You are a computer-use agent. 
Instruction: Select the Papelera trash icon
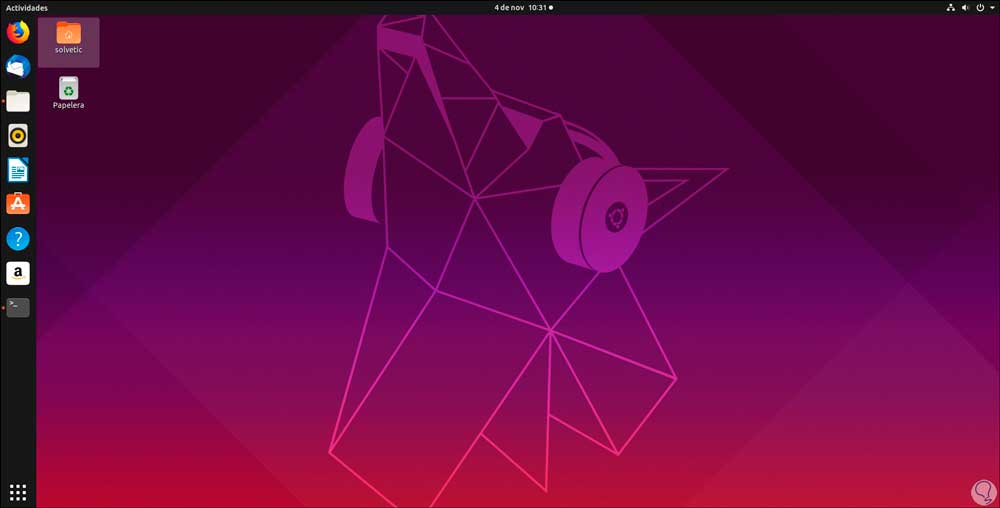[x=68, y=93]
